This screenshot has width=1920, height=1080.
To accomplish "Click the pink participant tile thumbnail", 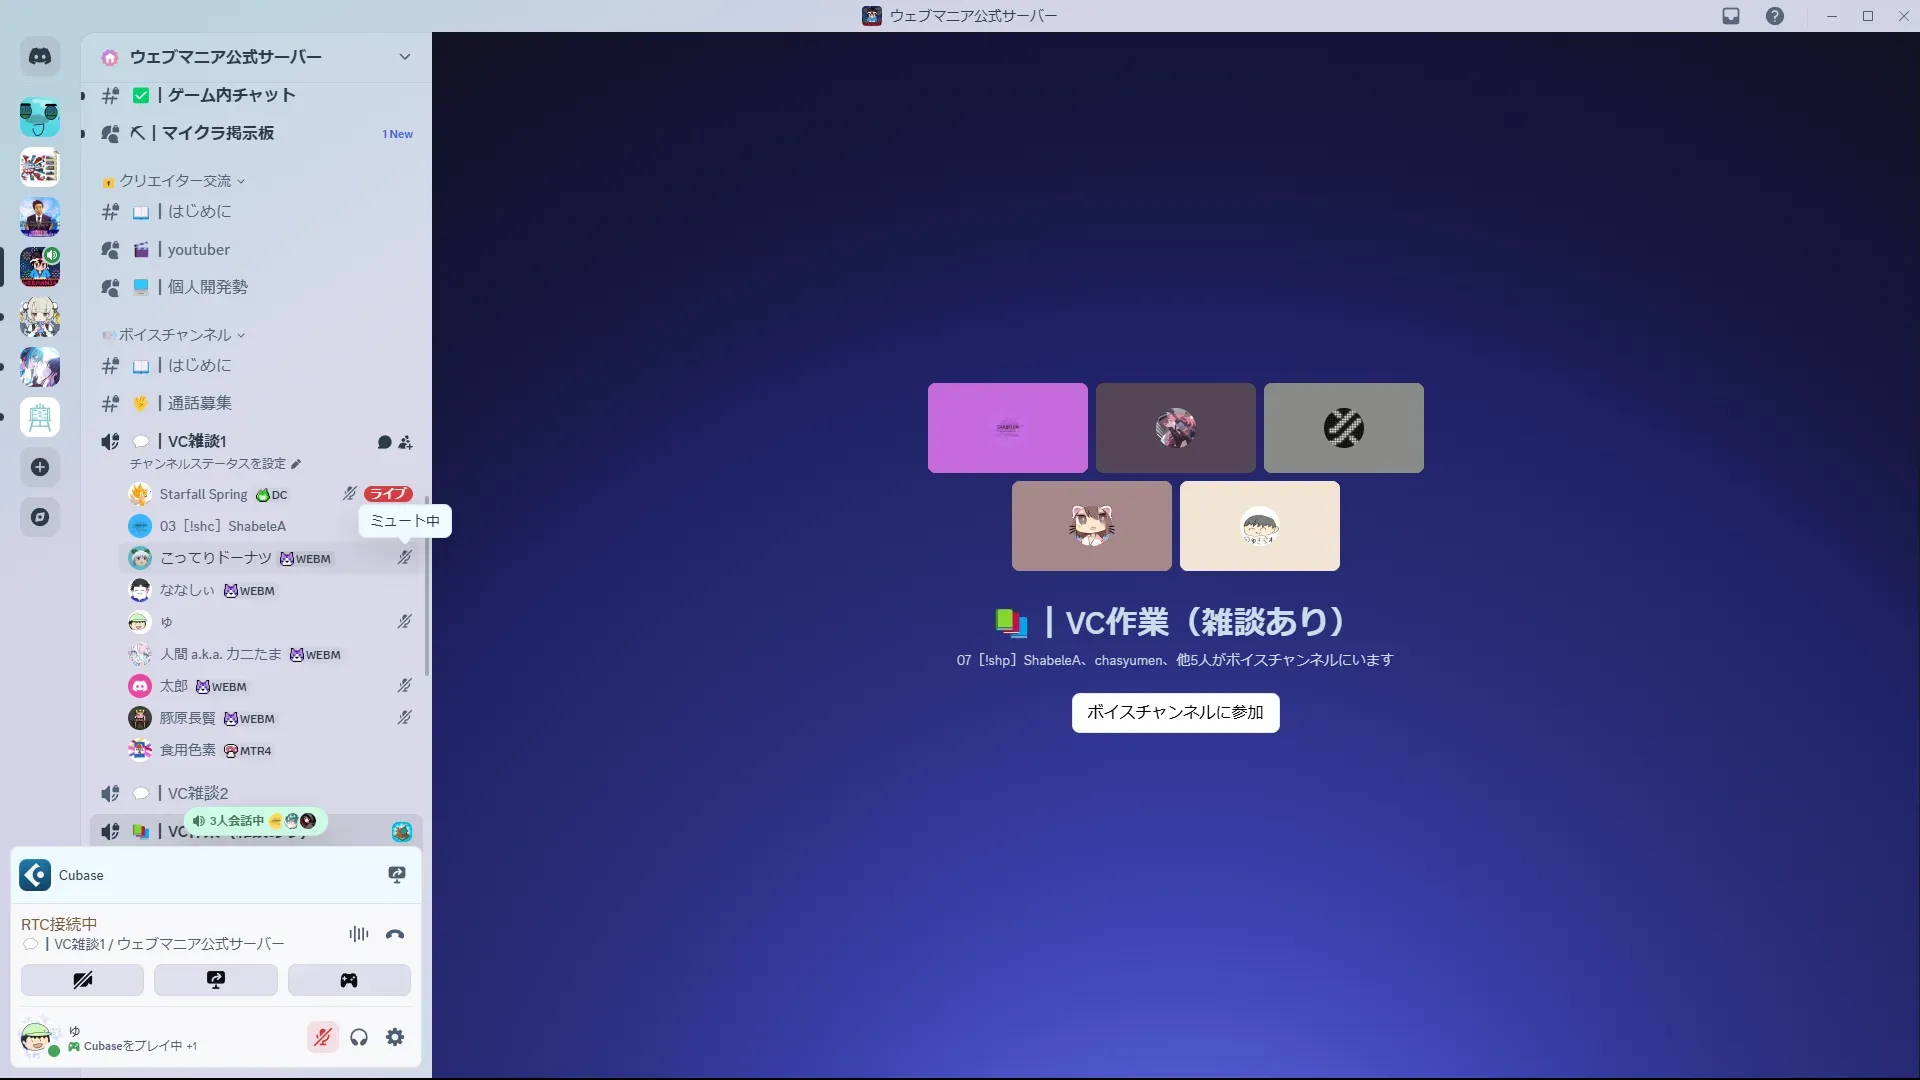I will (1007, 428).
